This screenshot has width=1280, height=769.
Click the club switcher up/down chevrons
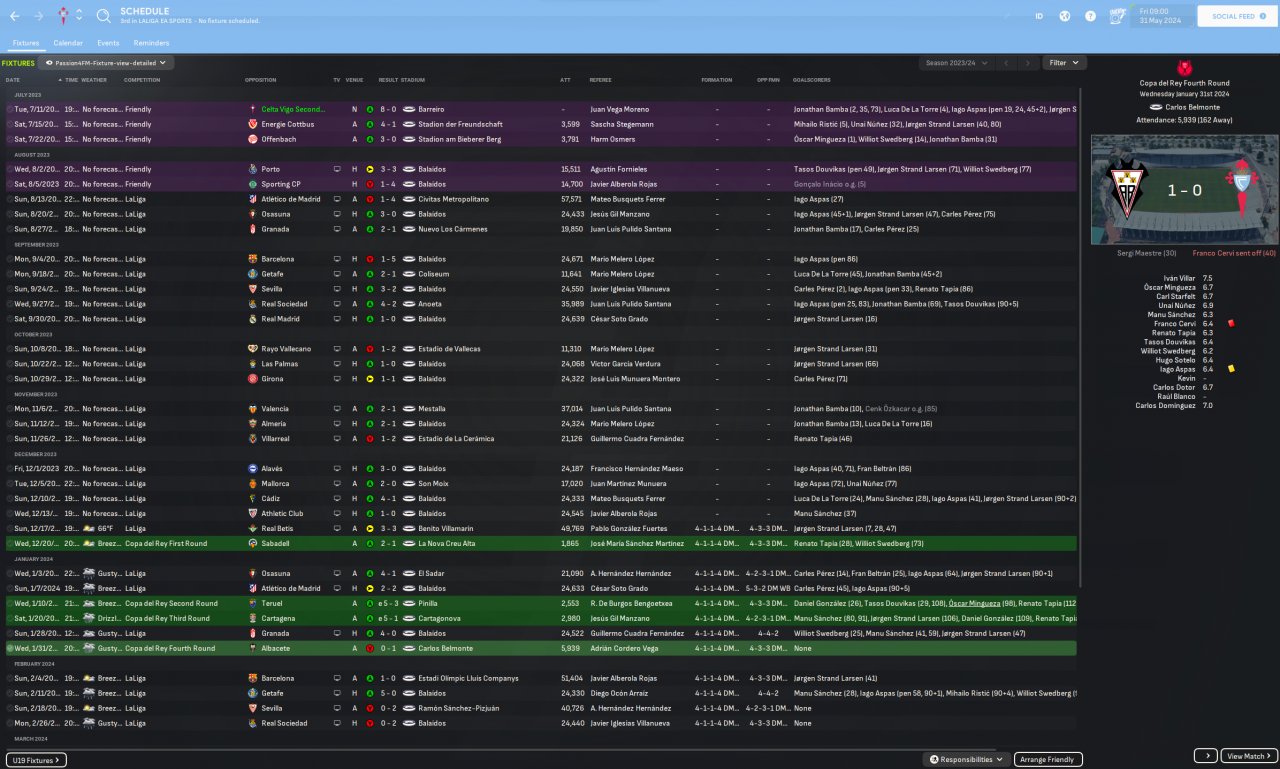(x=79, y=16)
